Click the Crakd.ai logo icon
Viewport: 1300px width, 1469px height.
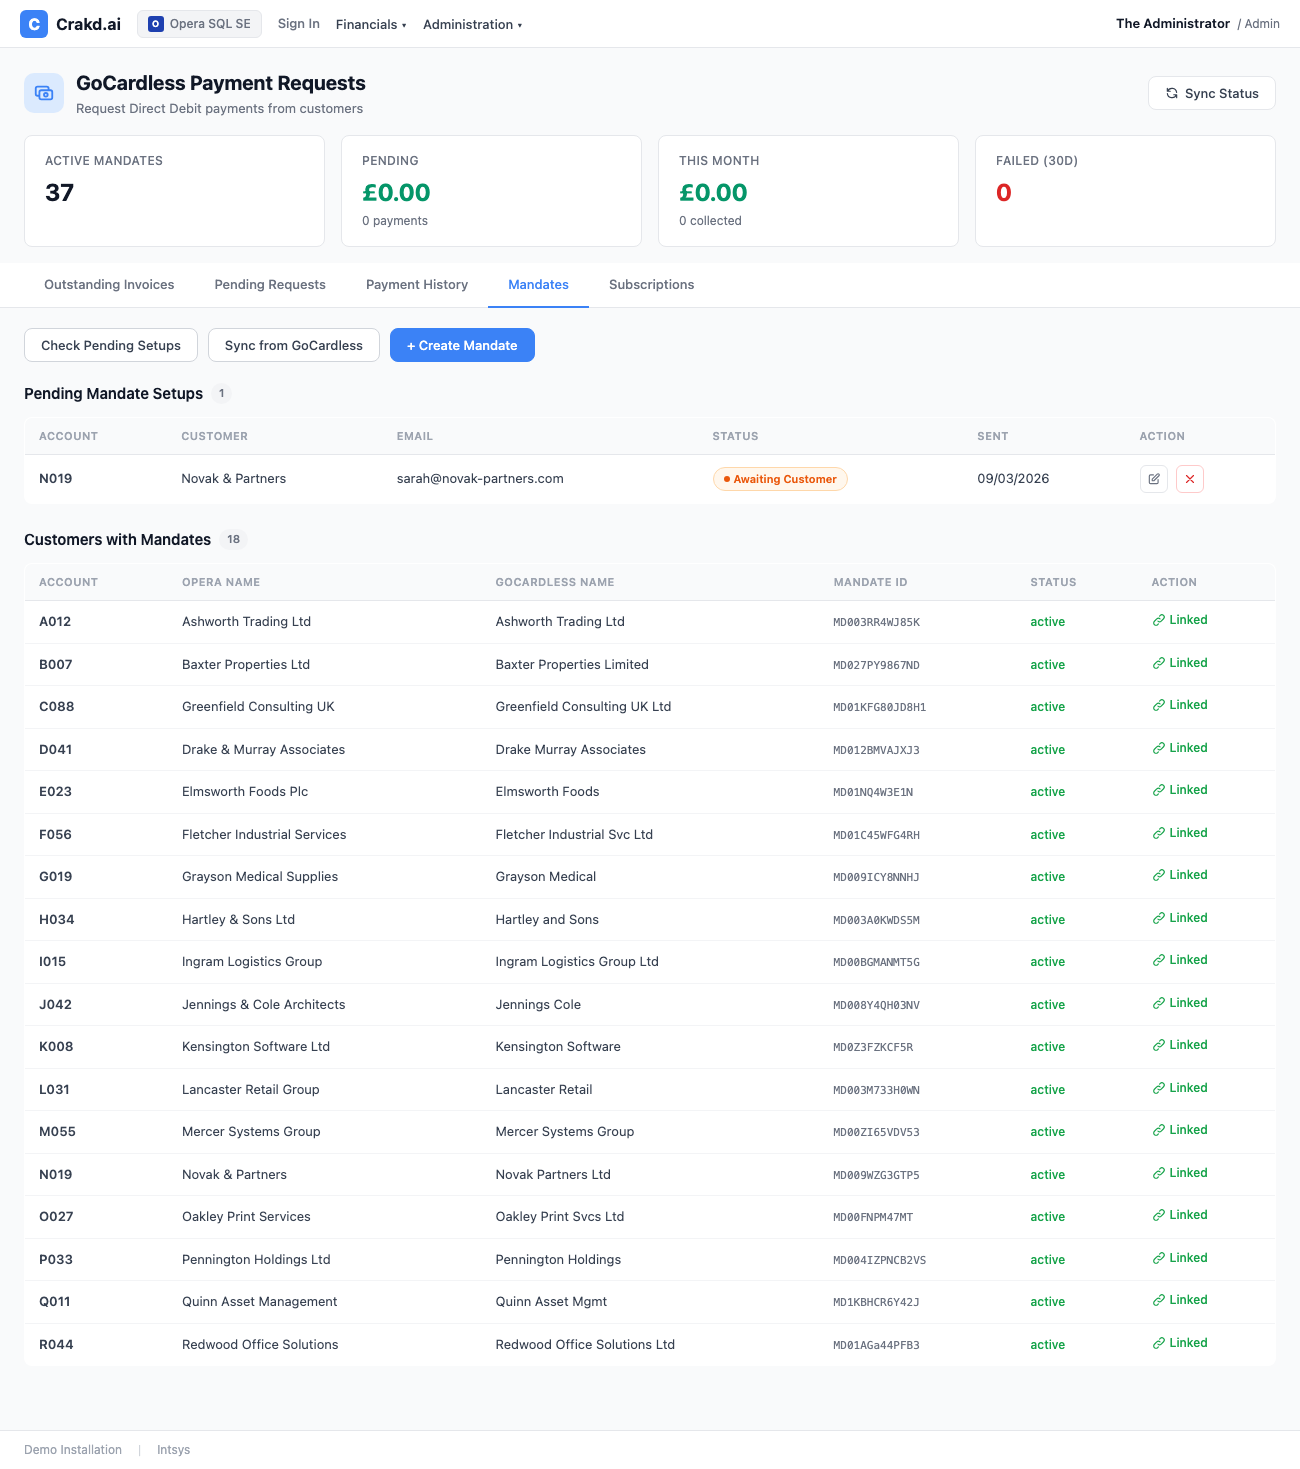click(x=34, y=24)
